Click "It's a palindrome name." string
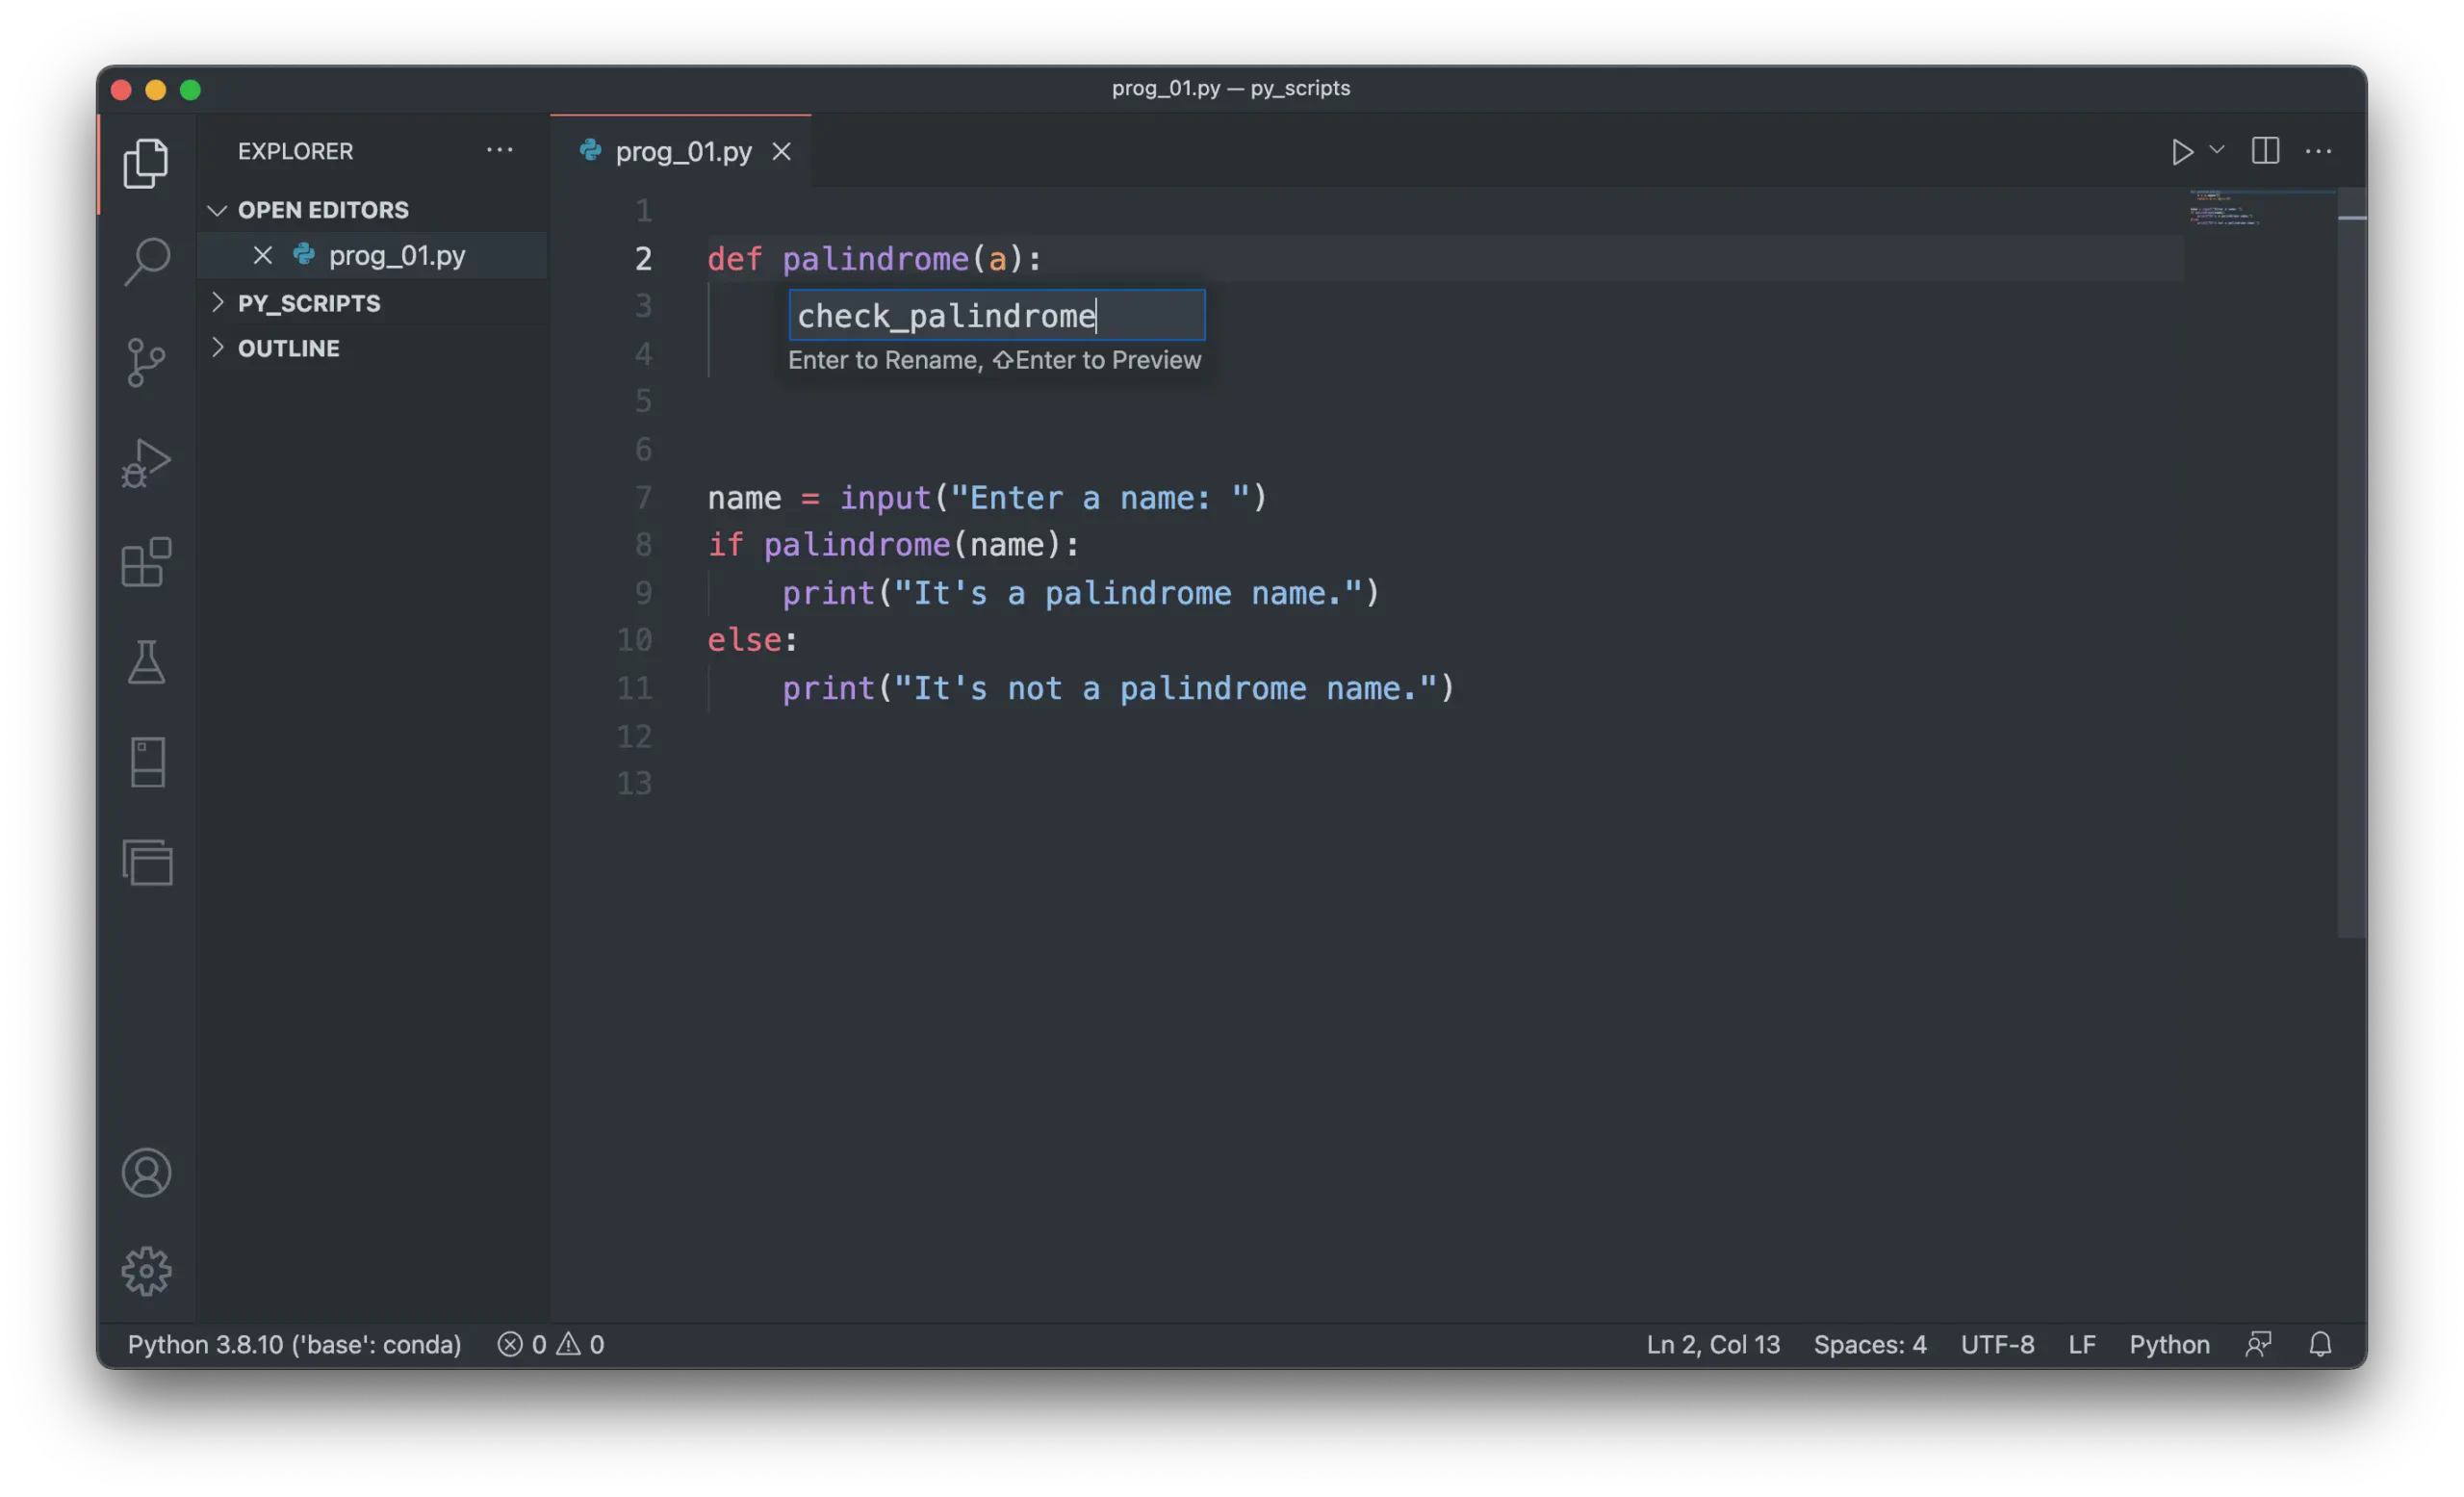This screenshot has height=1497, width=2464. tap(1128, 593)
